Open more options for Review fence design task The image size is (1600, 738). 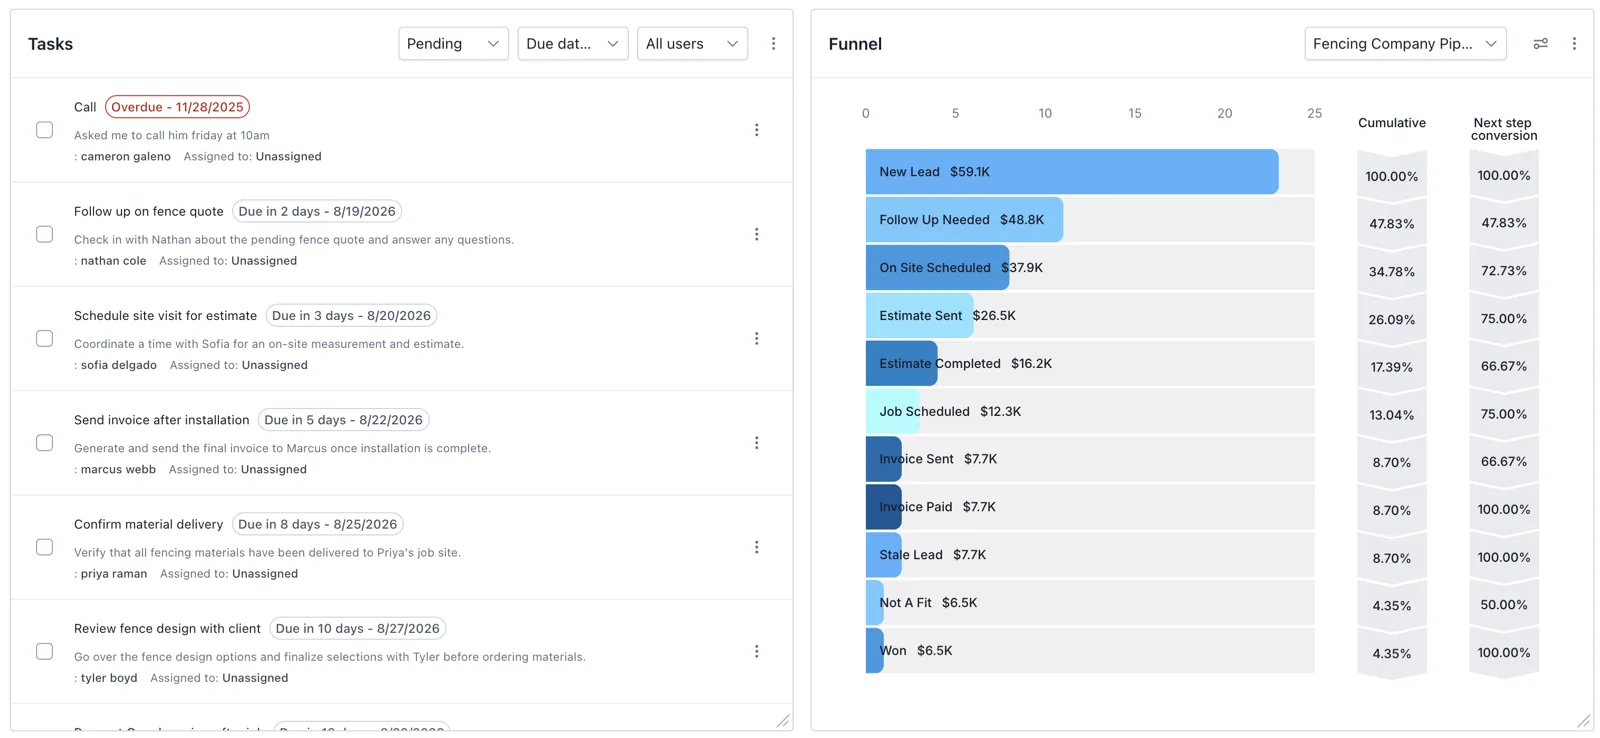[757, 652]
